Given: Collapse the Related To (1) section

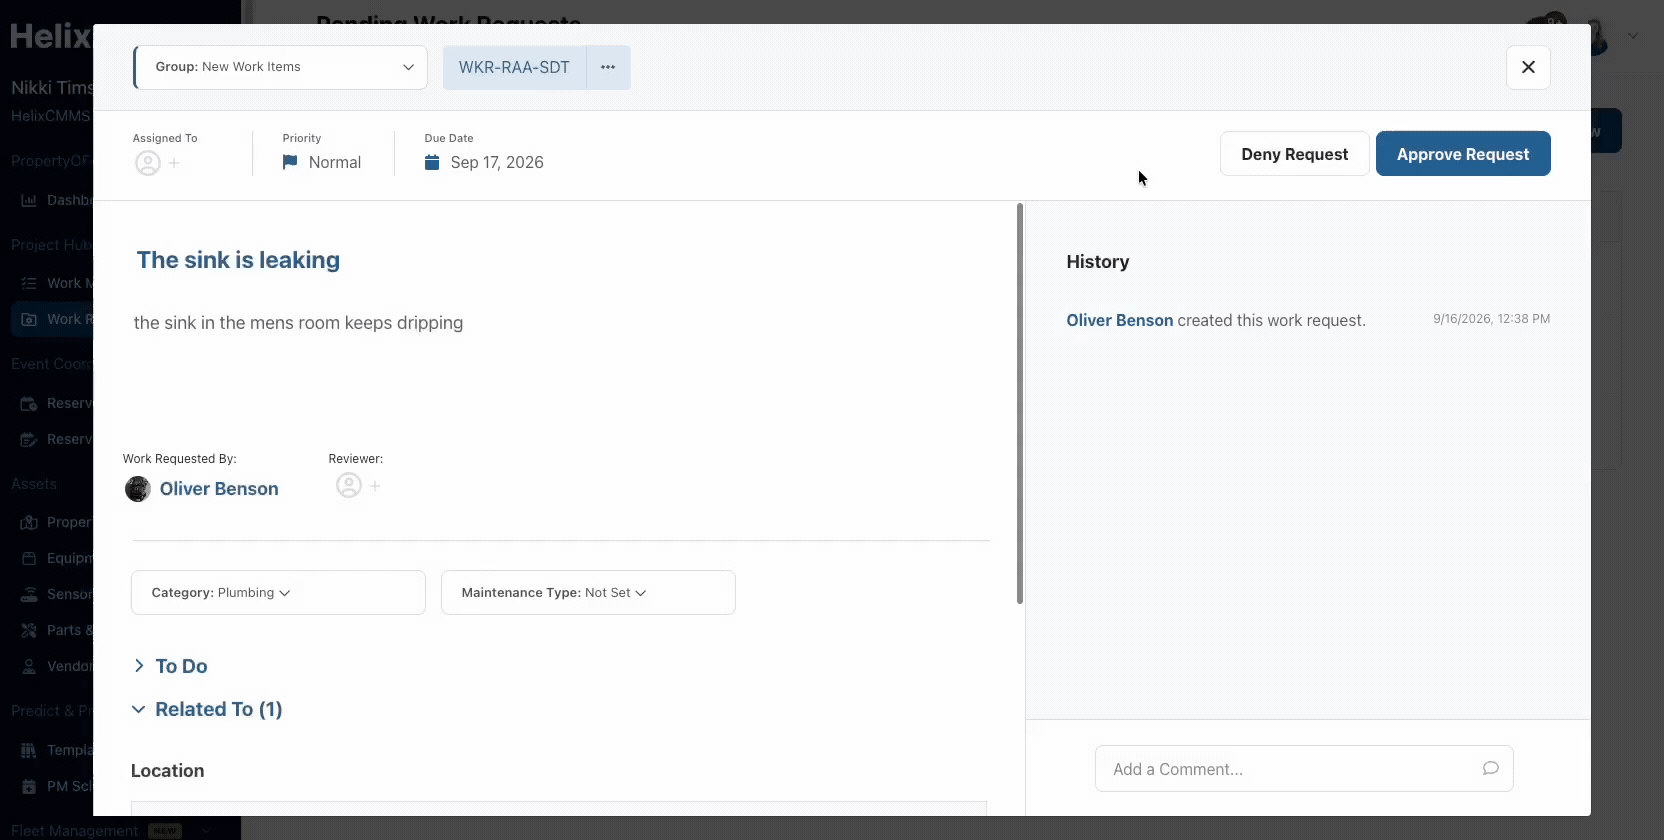Looking at the screenshot, I should [208, 709].
